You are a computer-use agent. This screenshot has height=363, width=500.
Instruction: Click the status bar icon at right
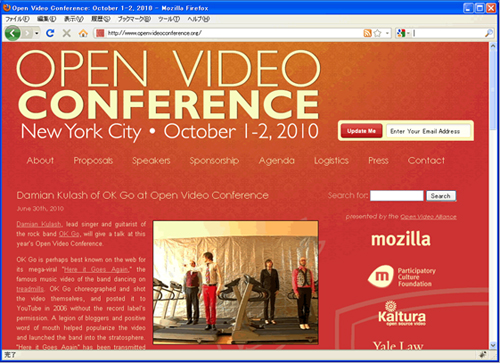[483, 355]
